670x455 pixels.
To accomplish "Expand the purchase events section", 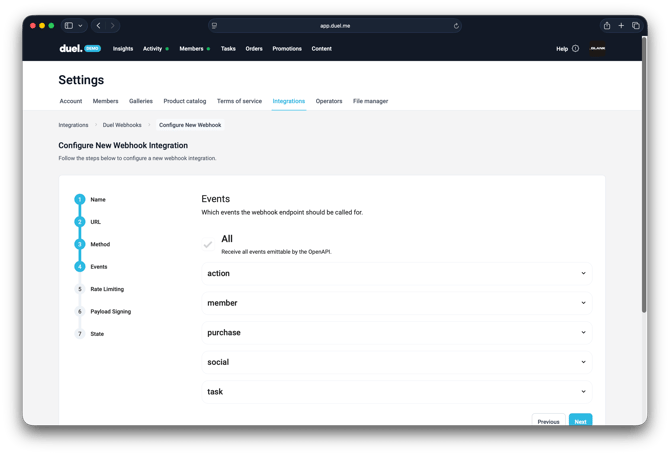I will coord(396,332).
